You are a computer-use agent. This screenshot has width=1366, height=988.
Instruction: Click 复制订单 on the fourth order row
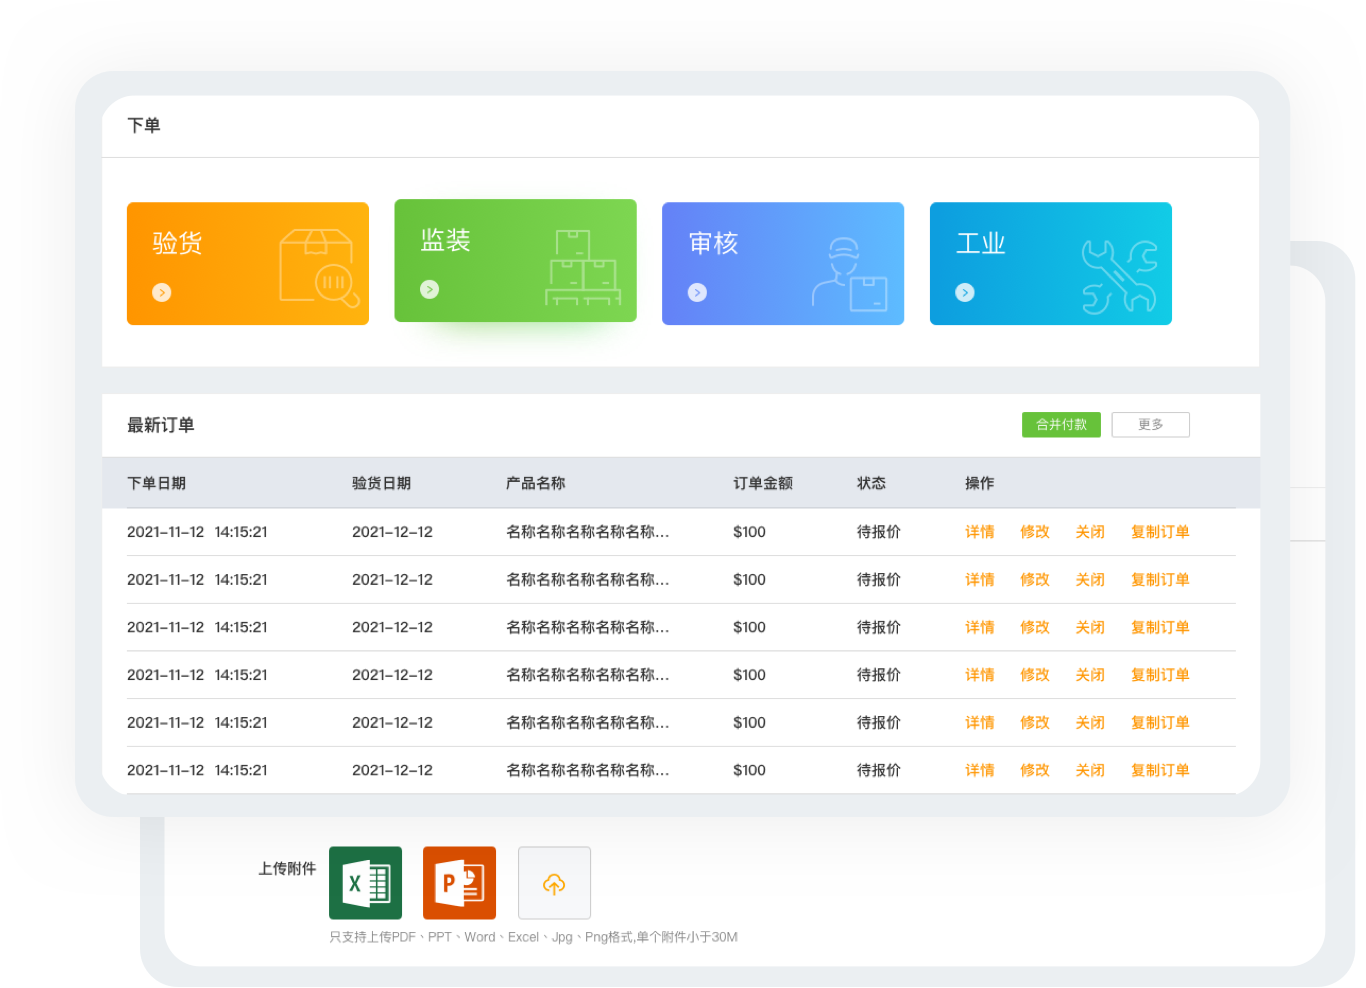pyautogui.click(x=1160, y=675)
